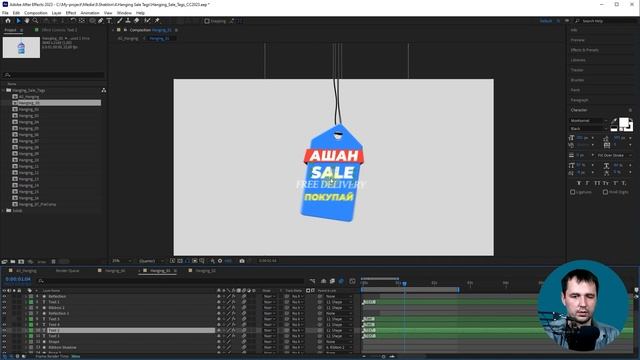The image size is (640, 360).
Task: Hide the first Reflection layer eye
Action: coord(4,296)
